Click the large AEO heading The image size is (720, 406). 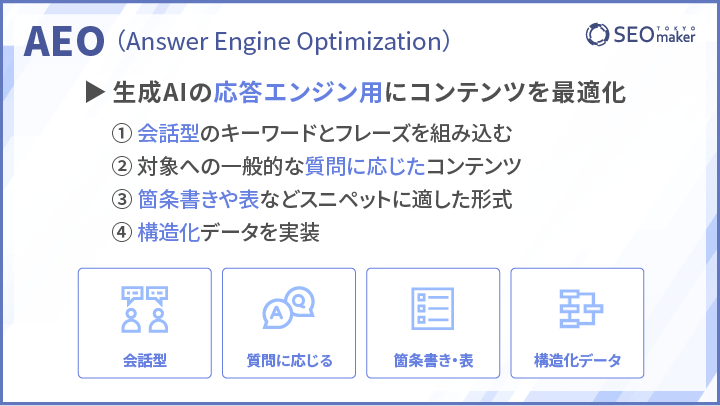[64, 41]
